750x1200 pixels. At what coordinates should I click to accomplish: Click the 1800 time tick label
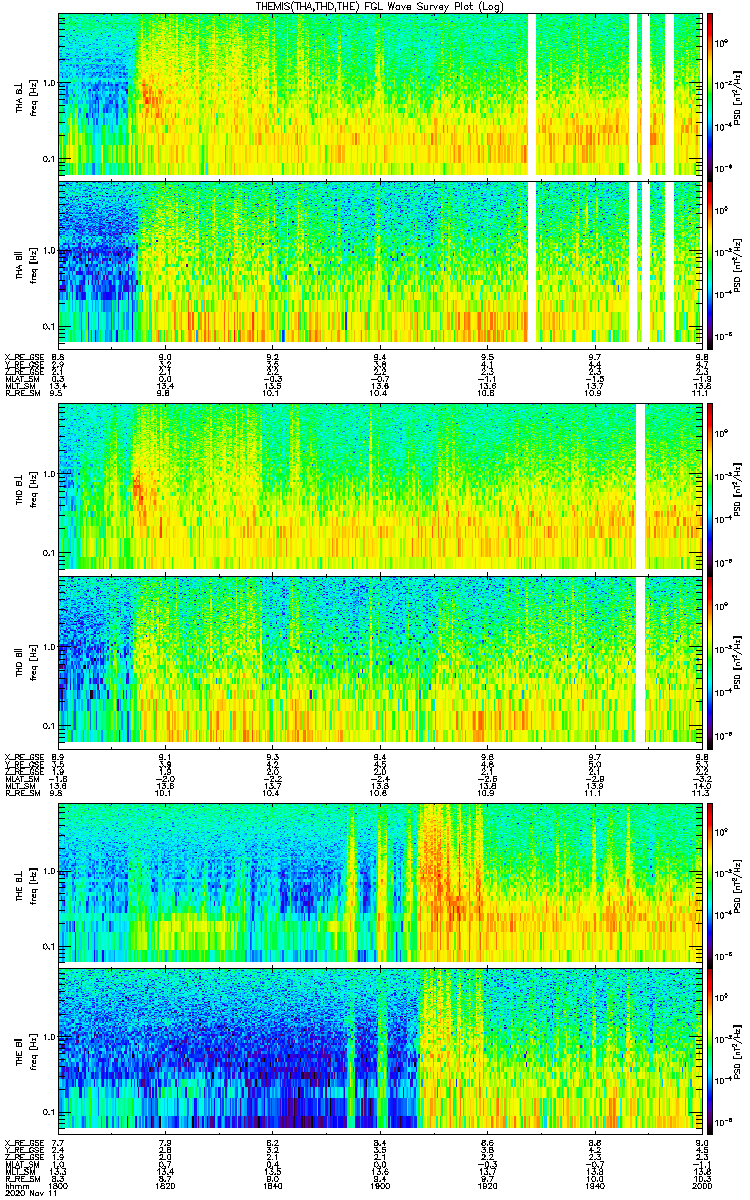[59, 1185]
